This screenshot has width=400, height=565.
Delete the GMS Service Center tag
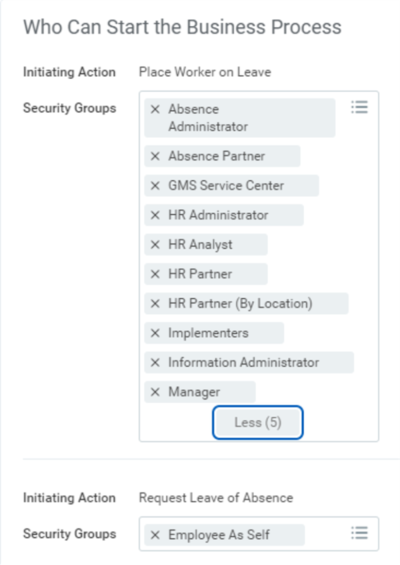tap(155, 186)
